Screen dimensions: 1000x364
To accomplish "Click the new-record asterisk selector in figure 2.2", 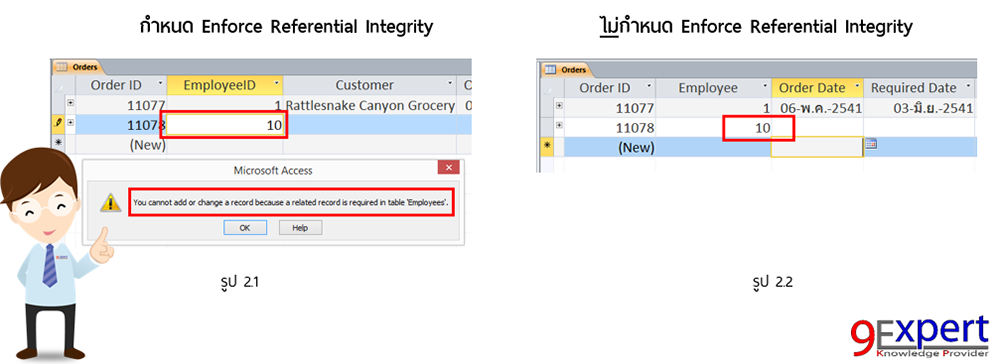I will point(547,146).
